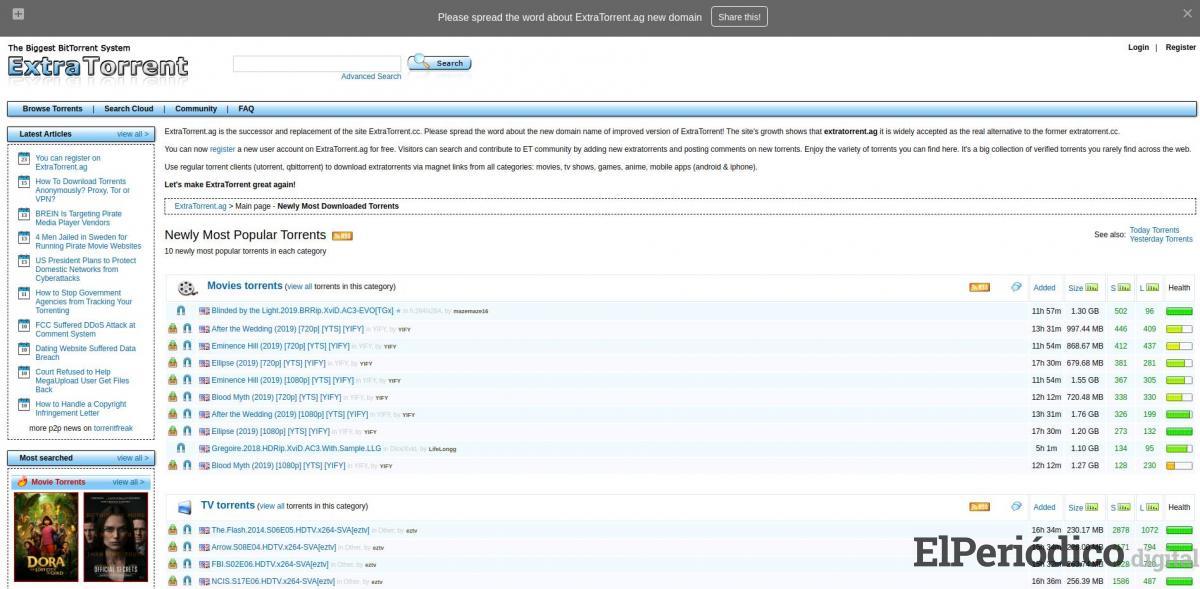Open the Register link in the header
Image resolution: width=1200 pixels, height=589 pixels.
coord(1180,47)
